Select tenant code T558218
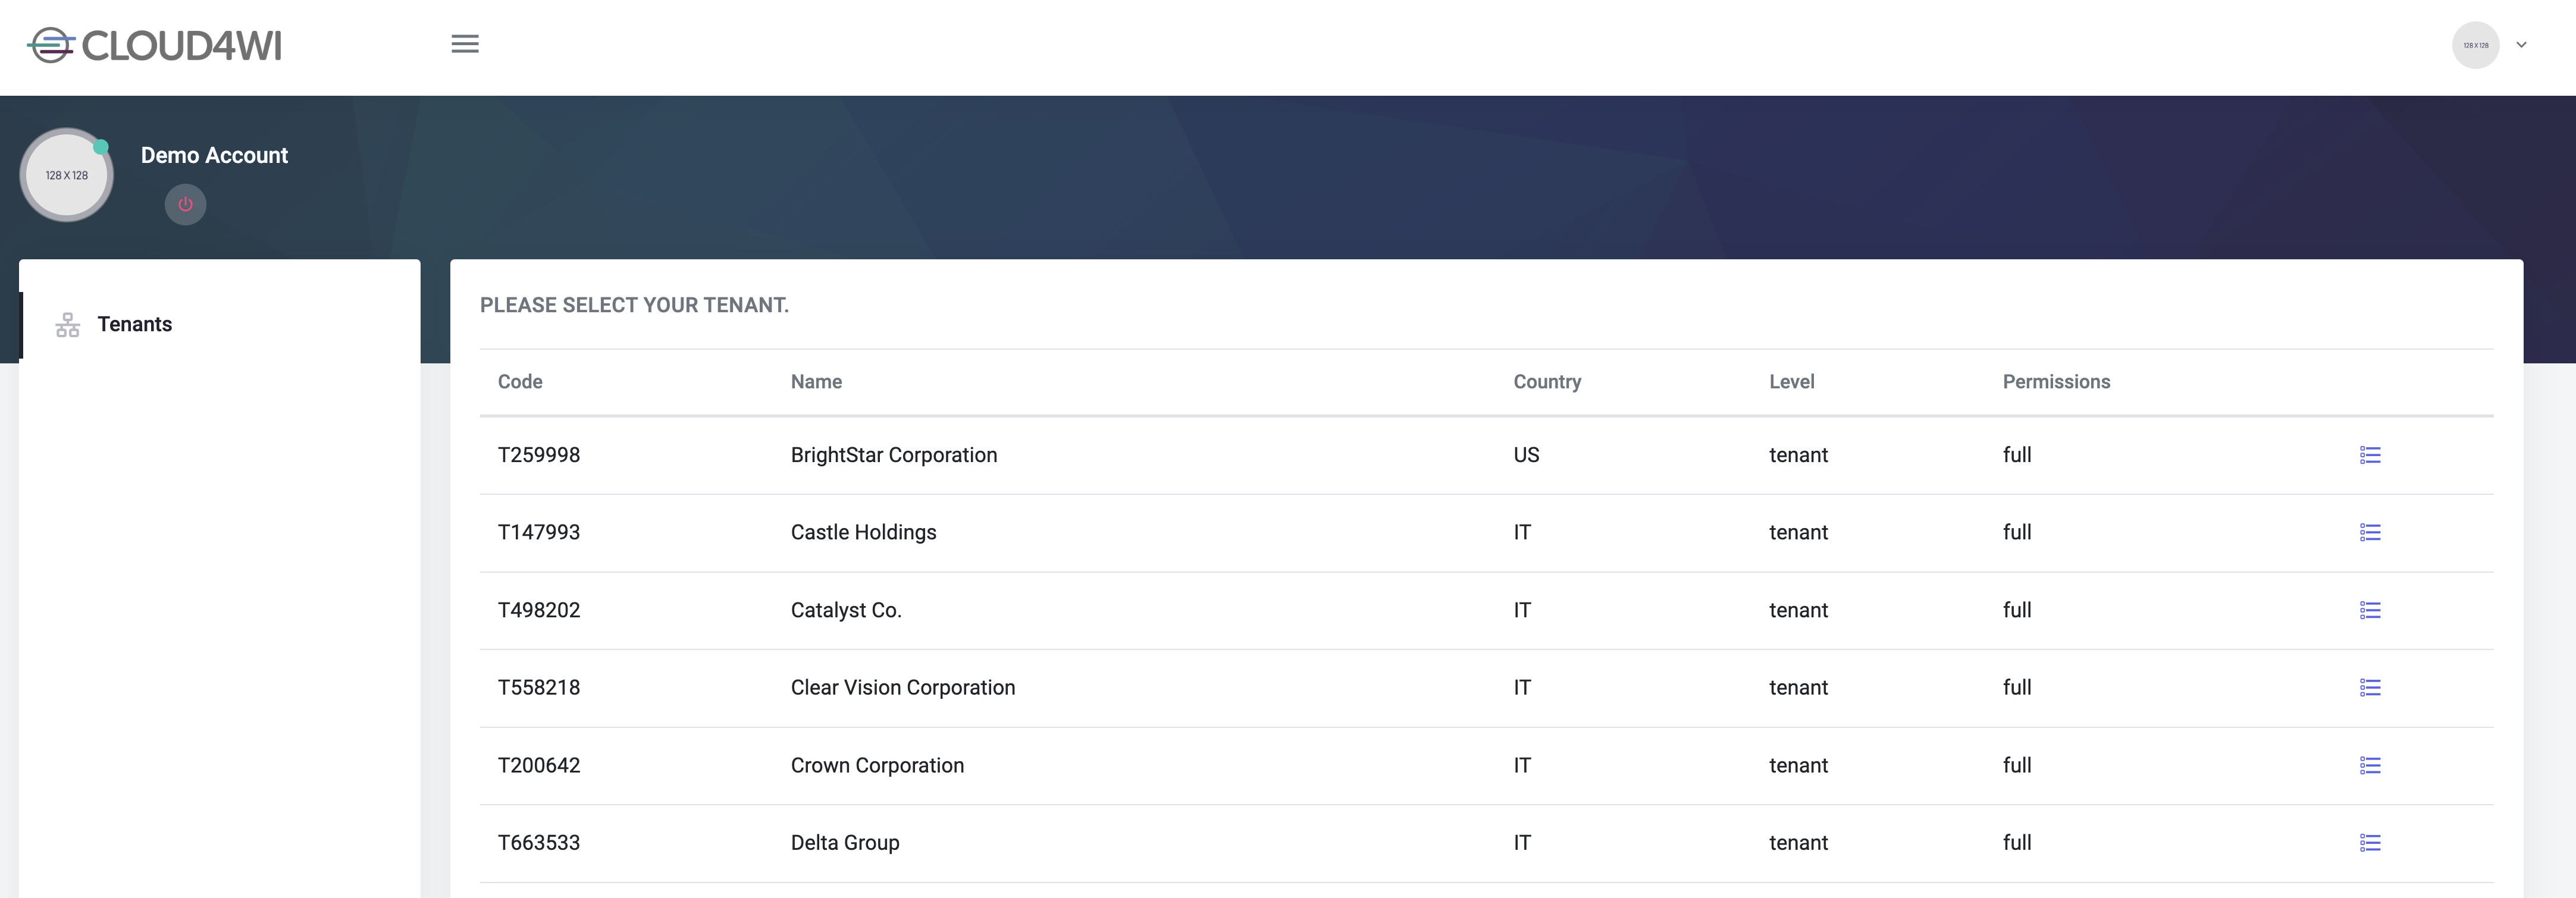The height and width of the screenshot is (898, 2576). coord(539,688)
